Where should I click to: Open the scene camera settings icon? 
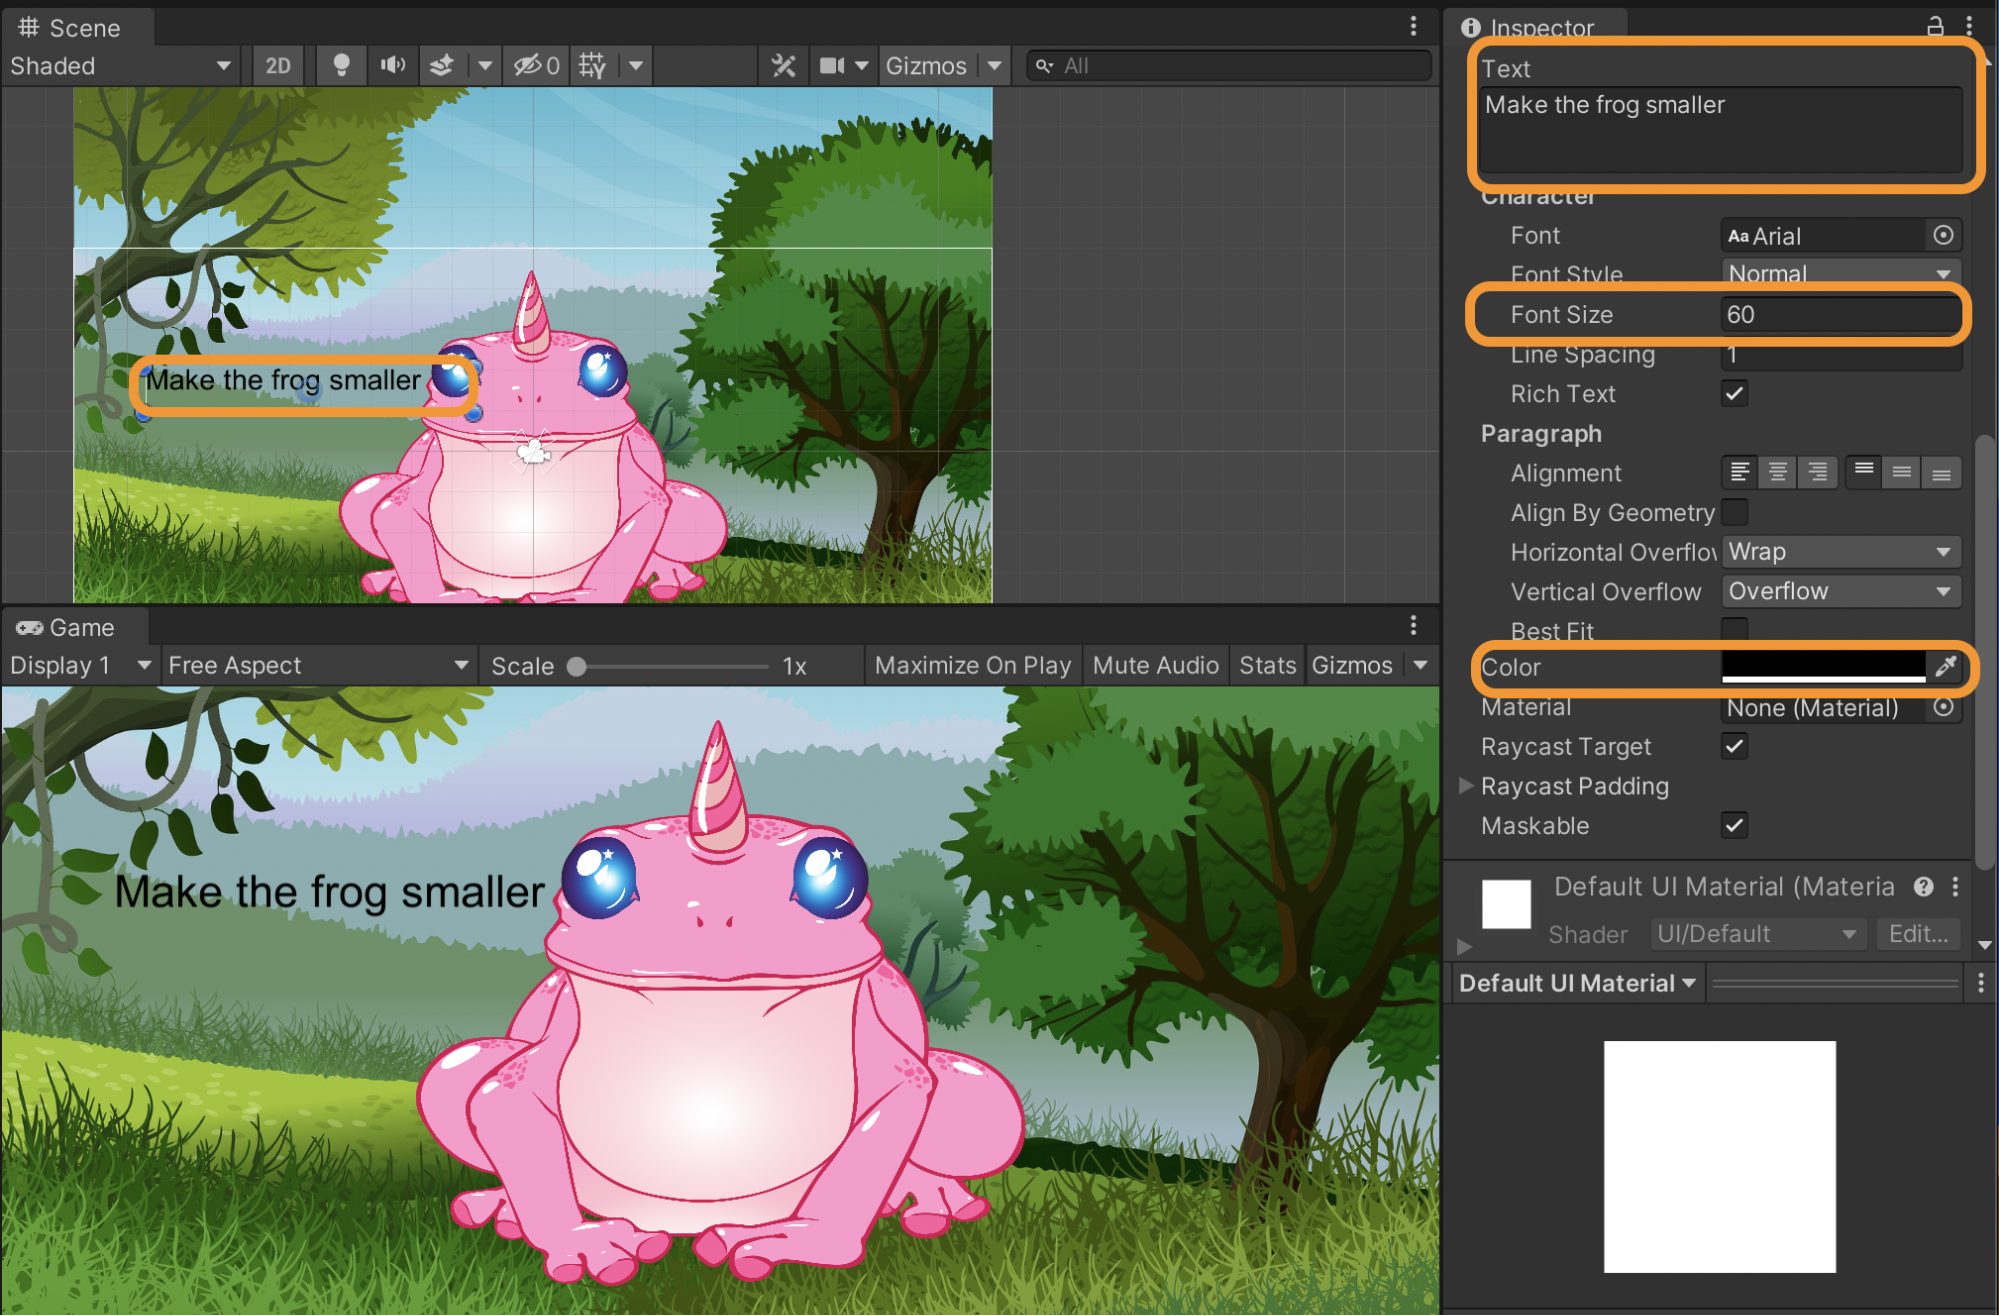[x=831, y=66]
